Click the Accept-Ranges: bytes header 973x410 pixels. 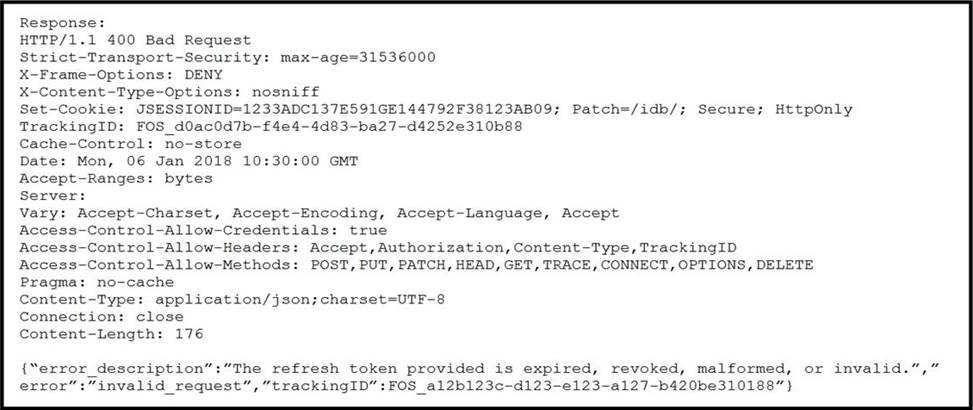tap(116, 178)
